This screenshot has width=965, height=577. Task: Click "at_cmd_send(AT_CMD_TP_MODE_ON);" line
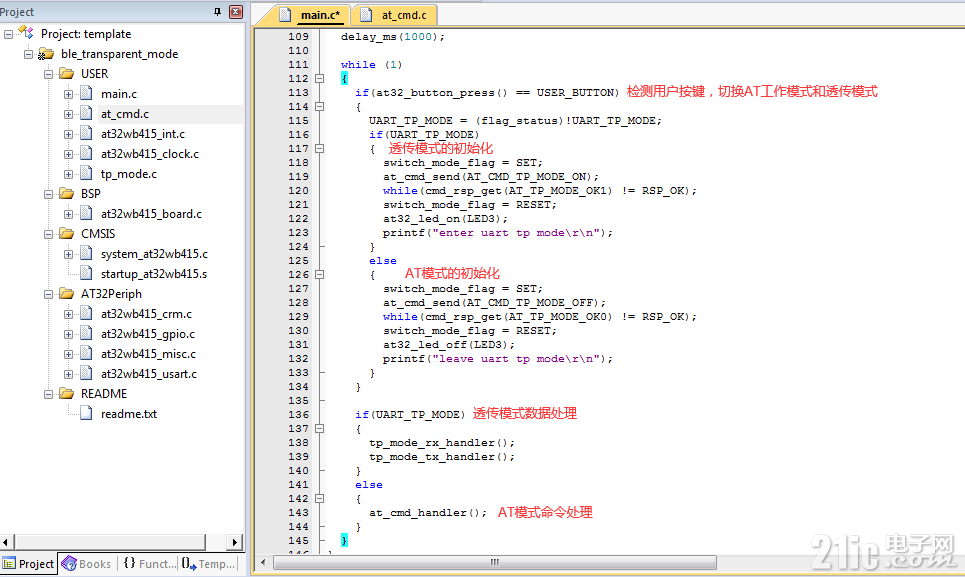click(x=491, y=177)
